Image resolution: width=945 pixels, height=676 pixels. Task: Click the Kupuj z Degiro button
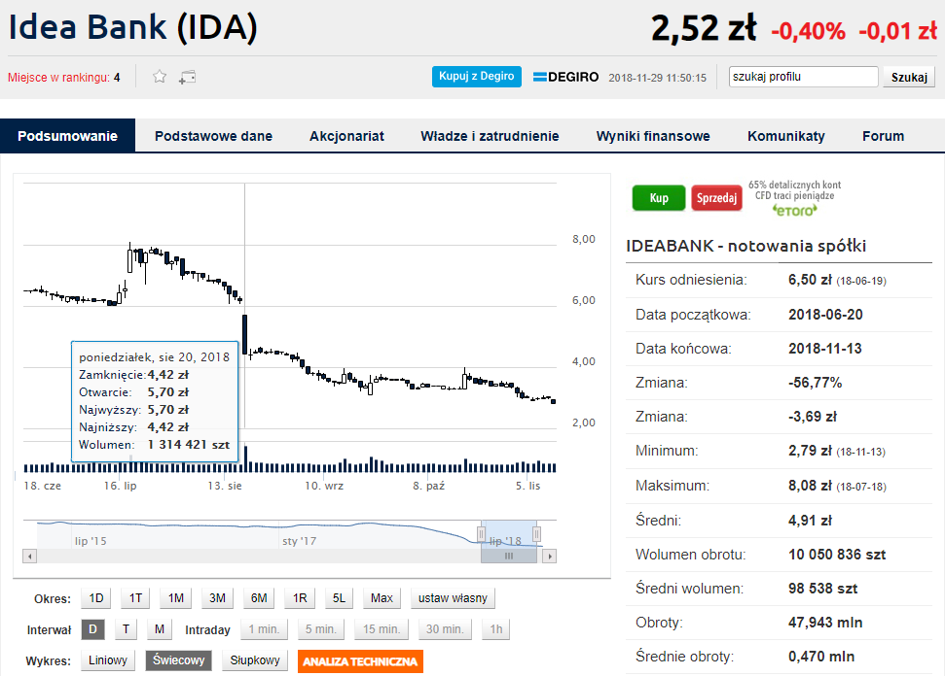click(476, 77)
